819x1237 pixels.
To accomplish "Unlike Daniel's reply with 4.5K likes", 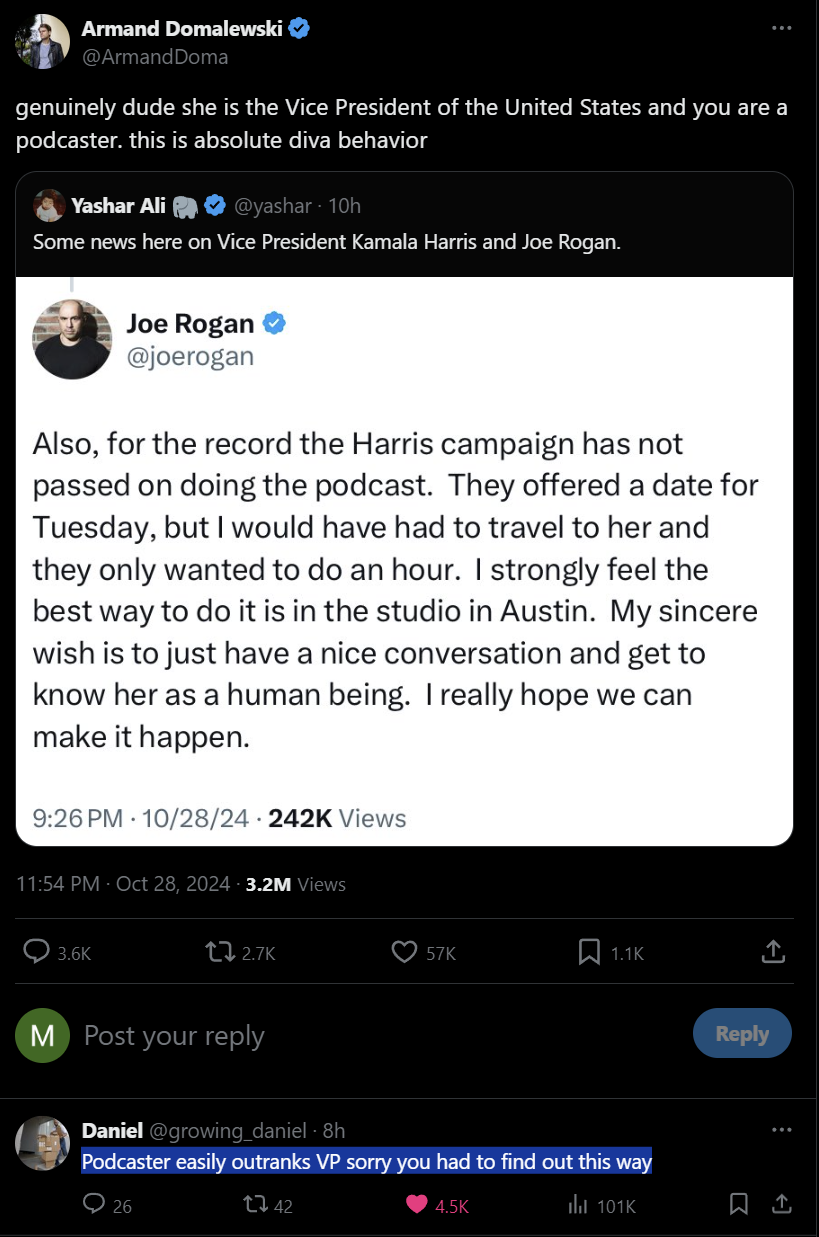I will coord(438,1205).
